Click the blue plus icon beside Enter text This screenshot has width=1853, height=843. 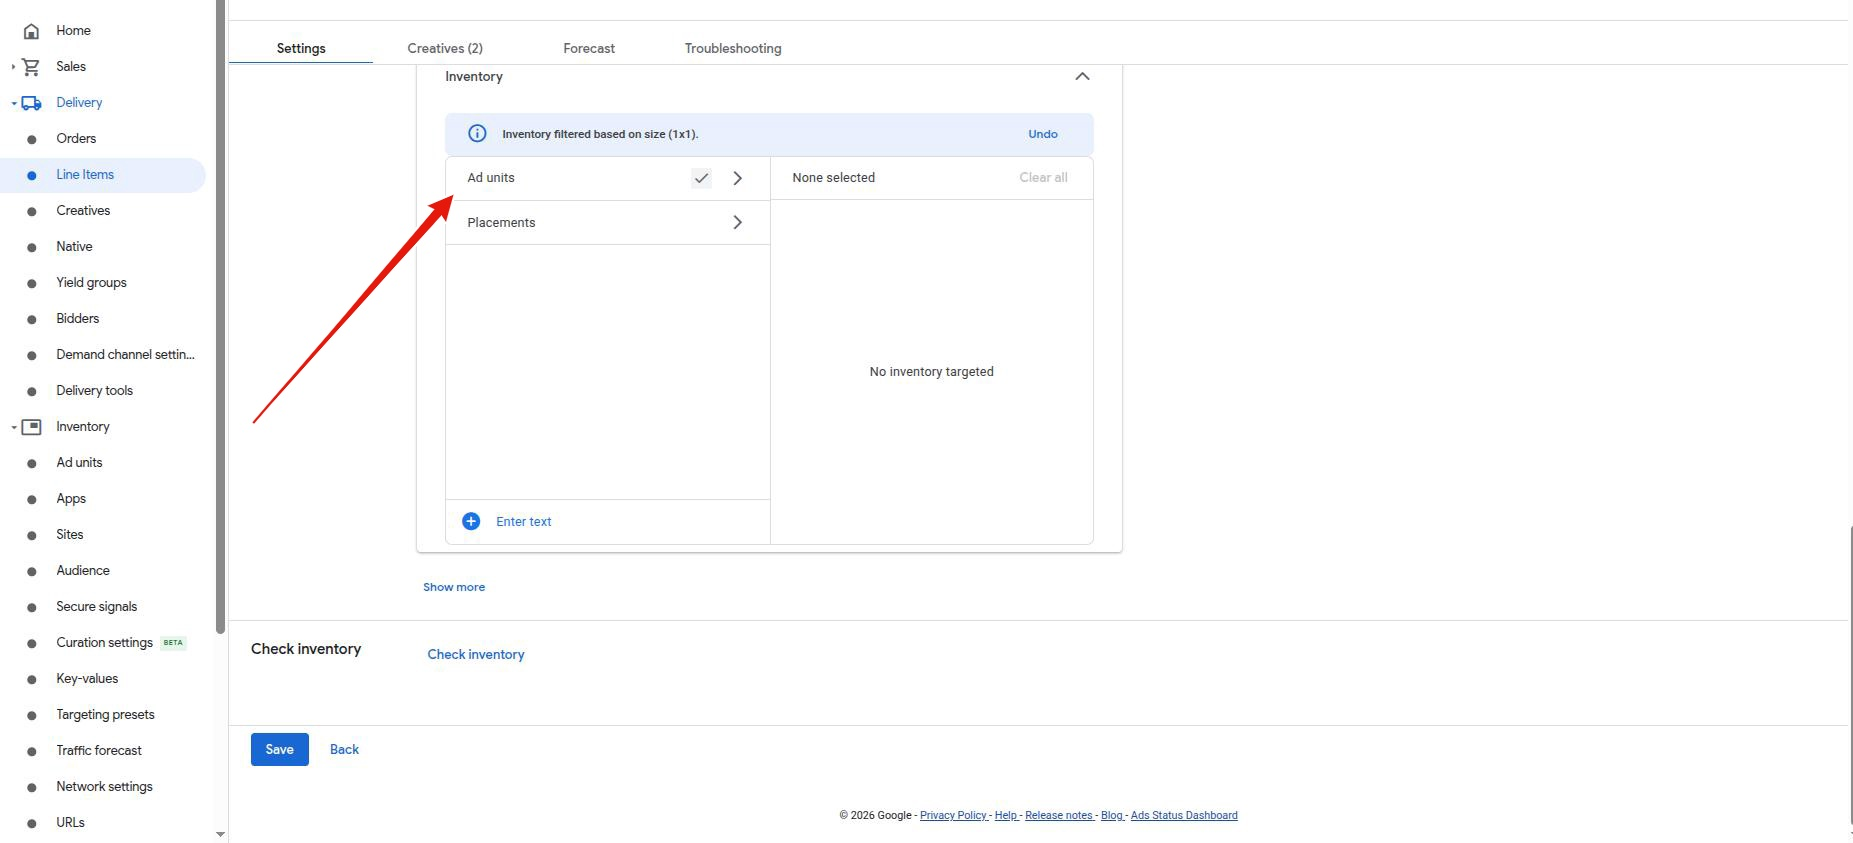(x=471, y=522)
